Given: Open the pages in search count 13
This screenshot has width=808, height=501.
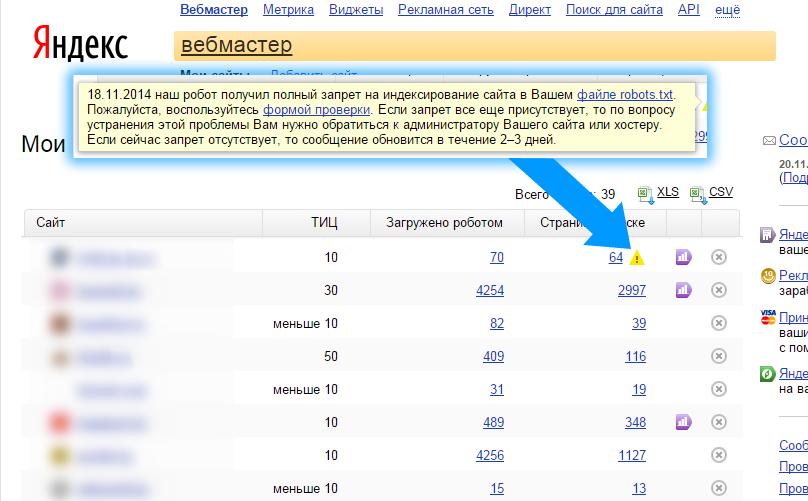Looking at the screenshot, I should point(639,488).
